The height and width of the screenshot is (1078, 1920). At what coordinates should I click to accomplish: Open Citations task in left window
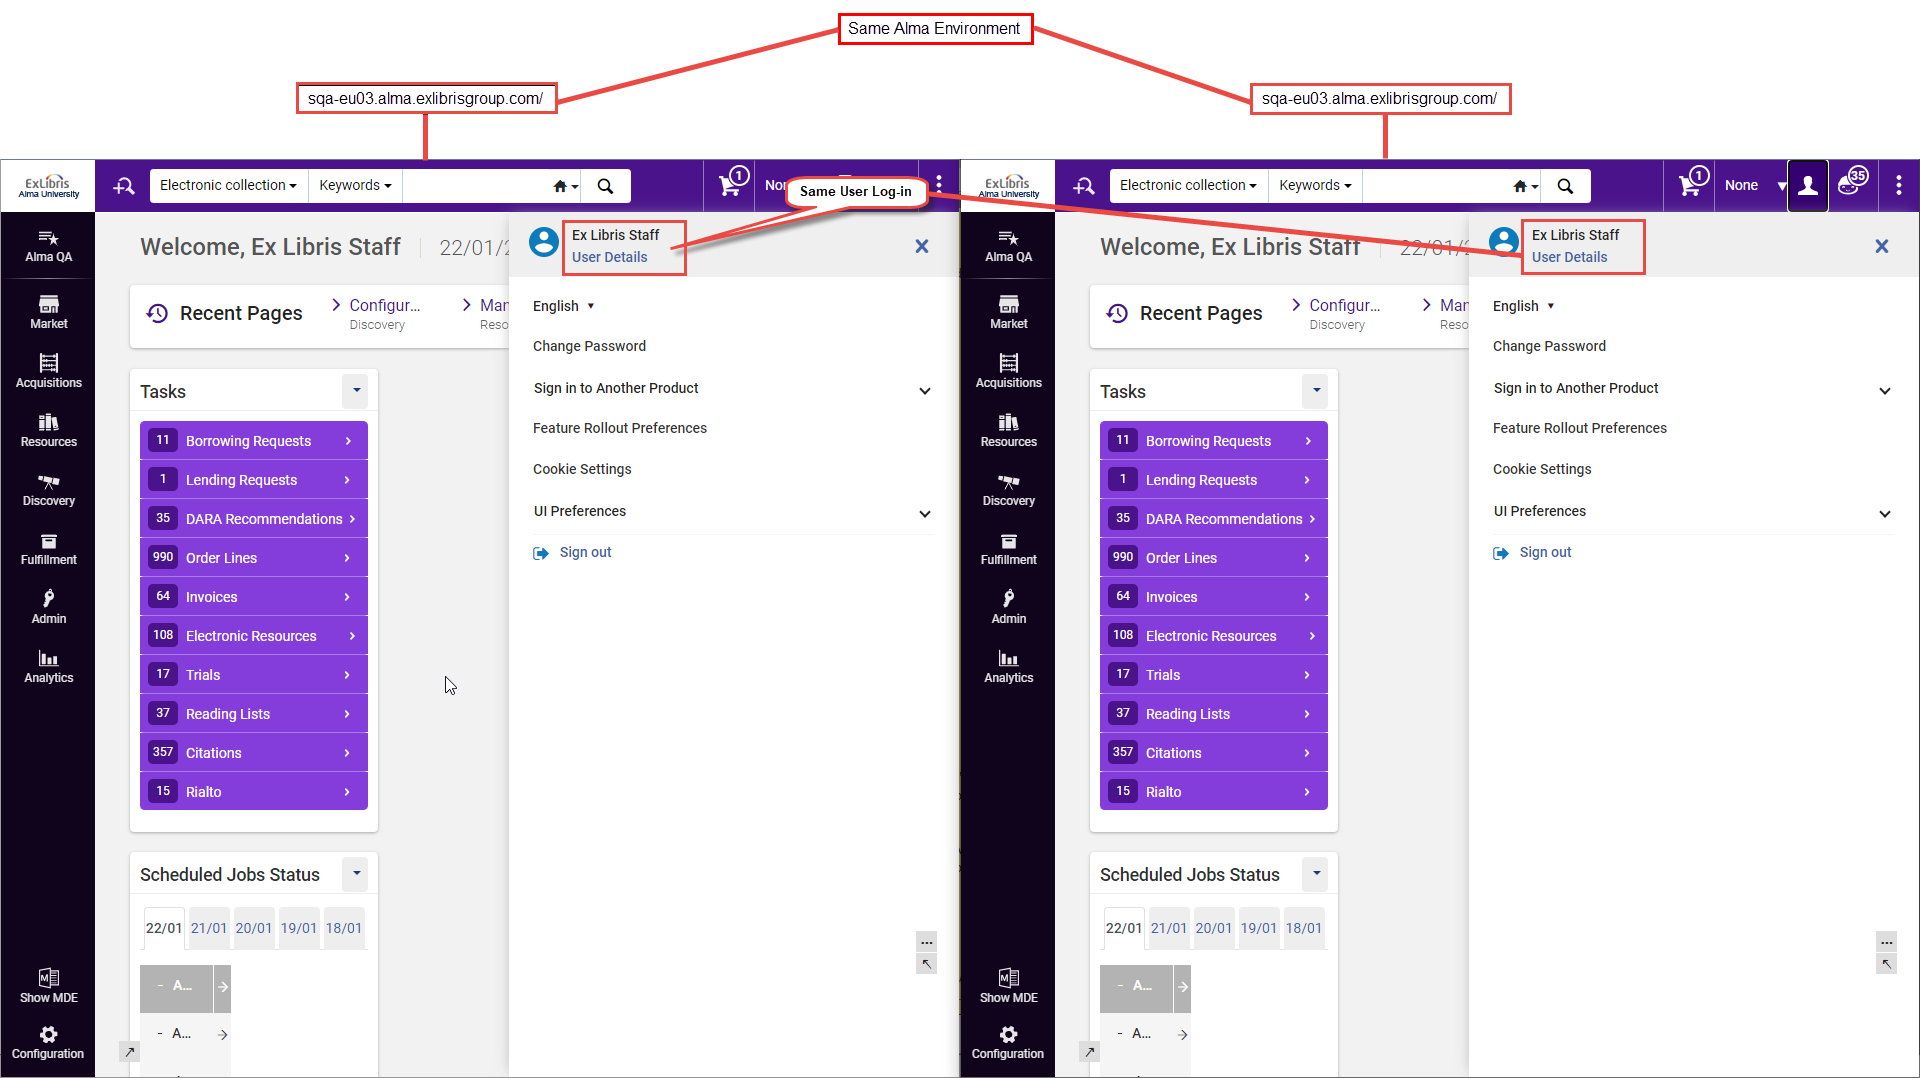coord(254,753)
